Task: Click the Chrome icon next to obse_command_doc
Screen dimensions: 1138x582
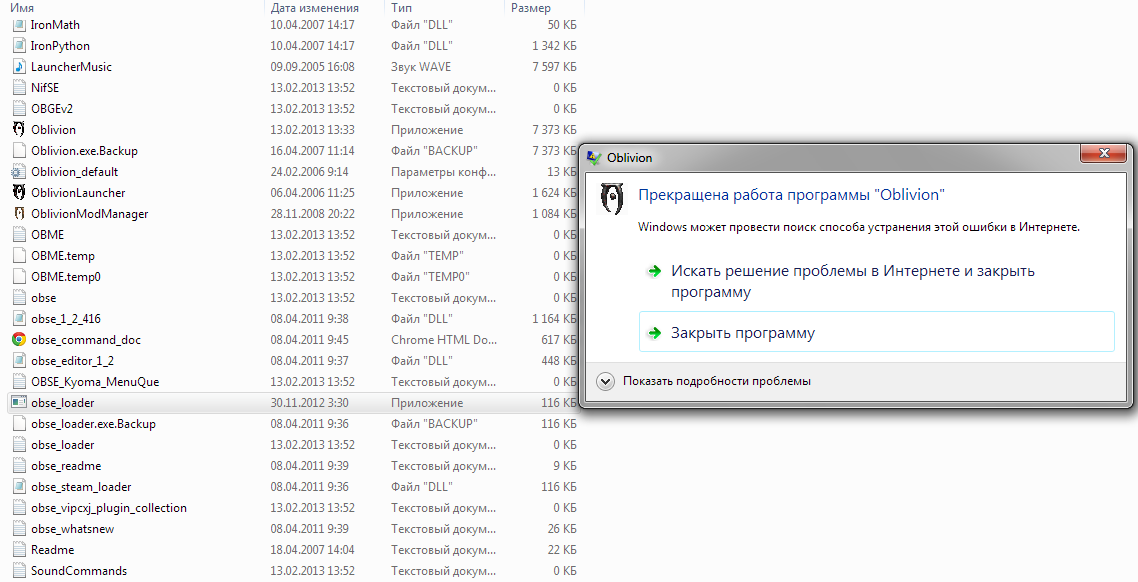Action: [x=19, y=340]
